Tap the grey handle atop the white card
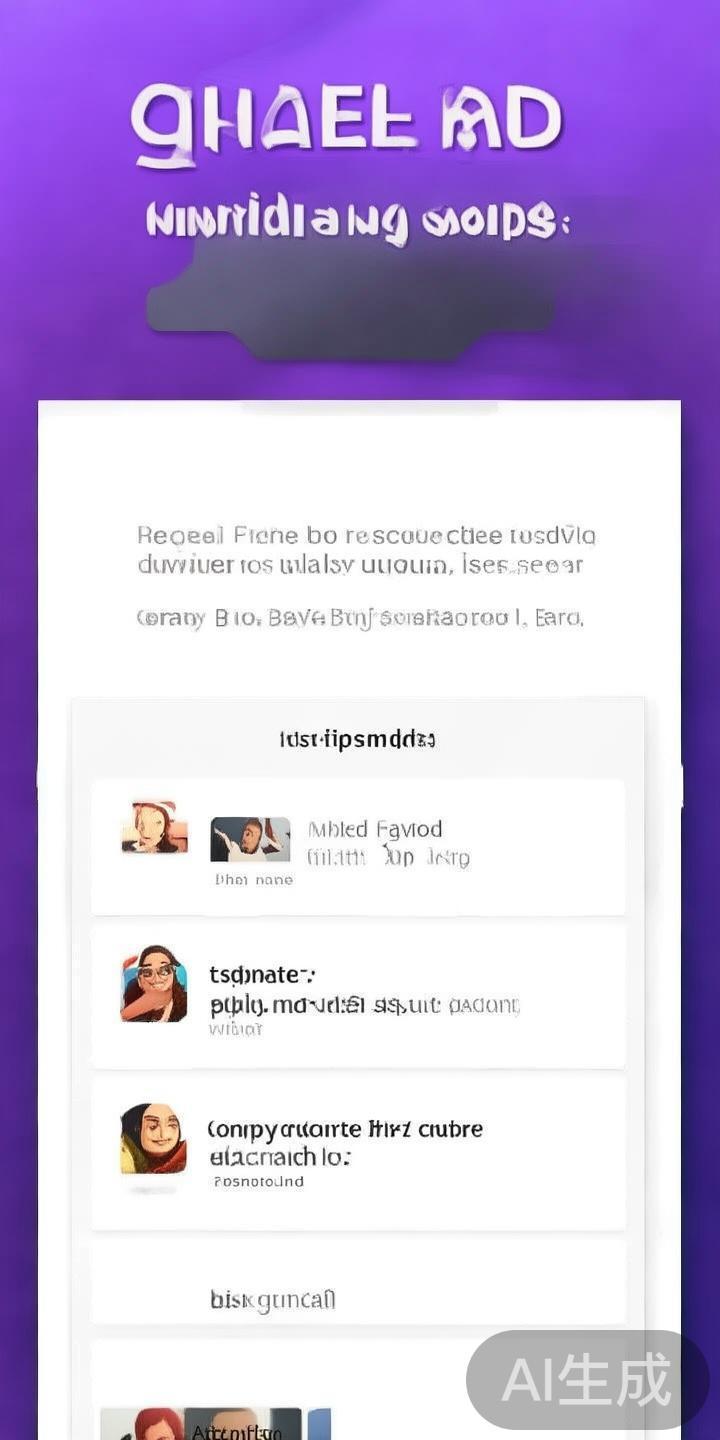 (370, 408)
